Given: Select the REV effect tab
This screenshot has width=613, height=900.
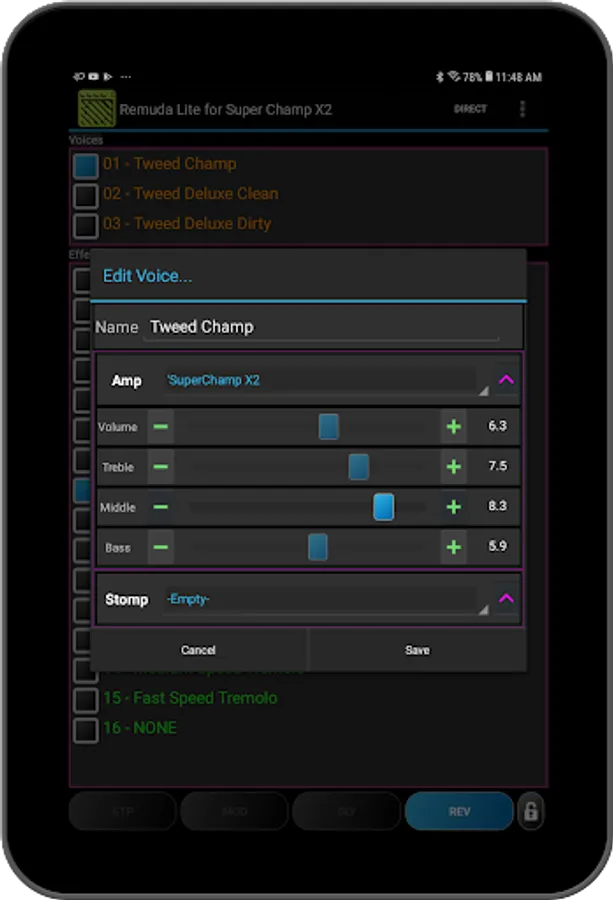Looking at the screenshot, I should [x=459, y=811].
